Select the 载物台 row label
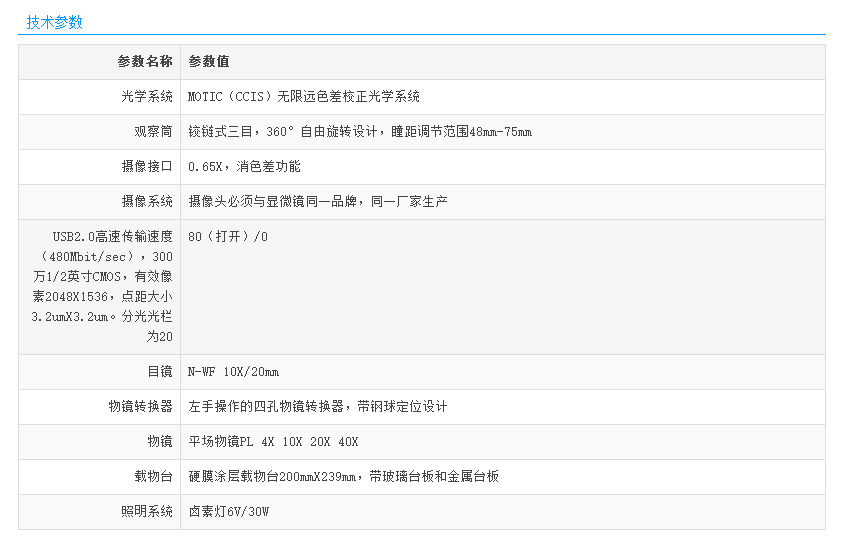Image resolution: width=842 pixels, height=536 pixels. tap(153, 477)
